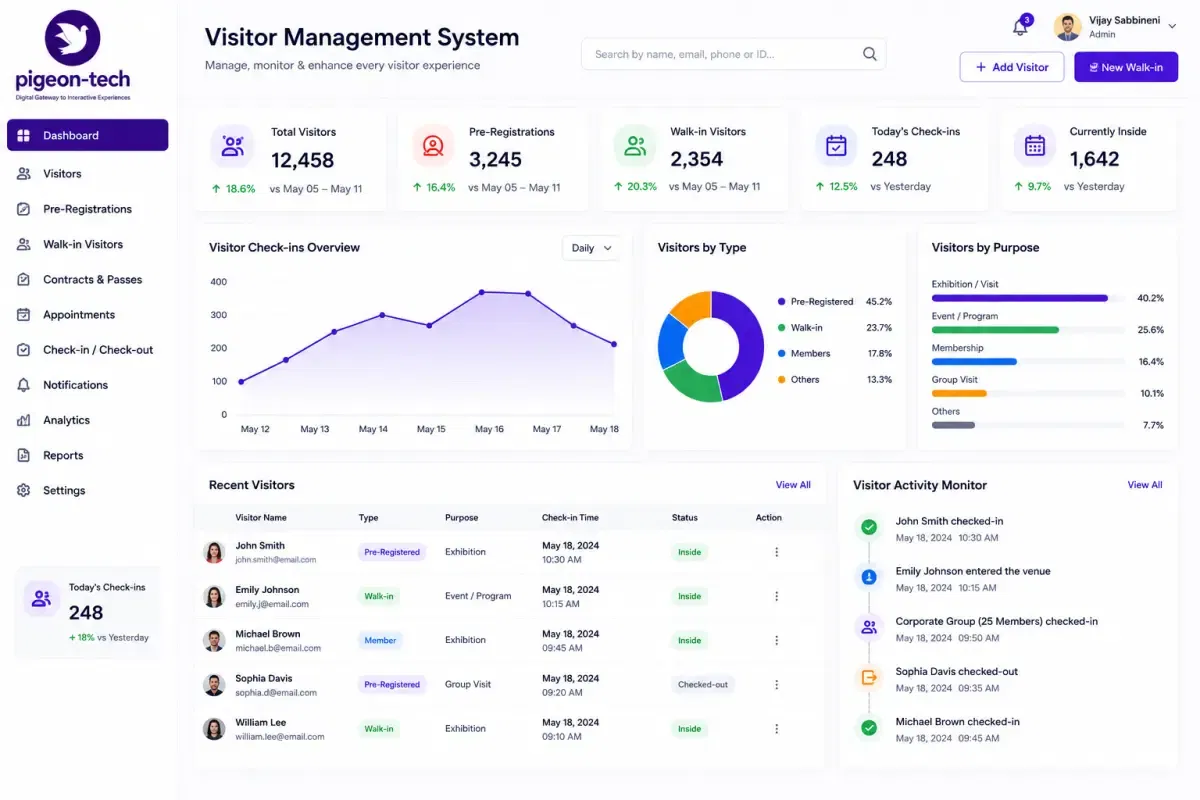Click the search magnifier icon
The width and height of the screenshot is (1200, 800).
pos(870,54)
